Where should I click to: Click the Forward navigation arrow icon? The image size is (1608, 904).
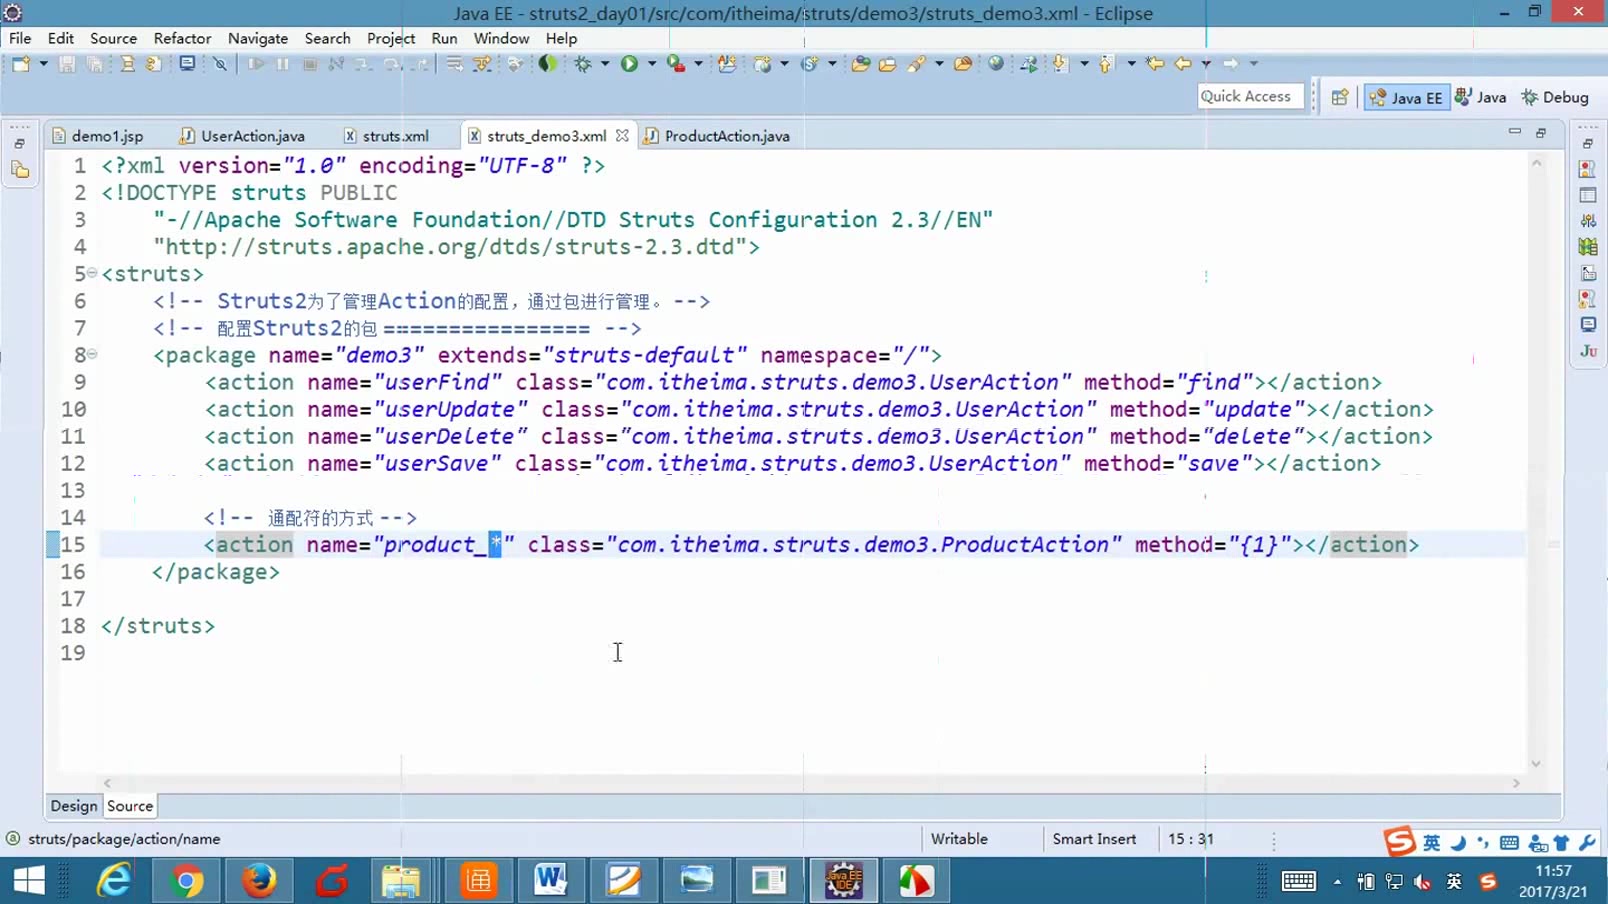click(x=1231, y=64)
